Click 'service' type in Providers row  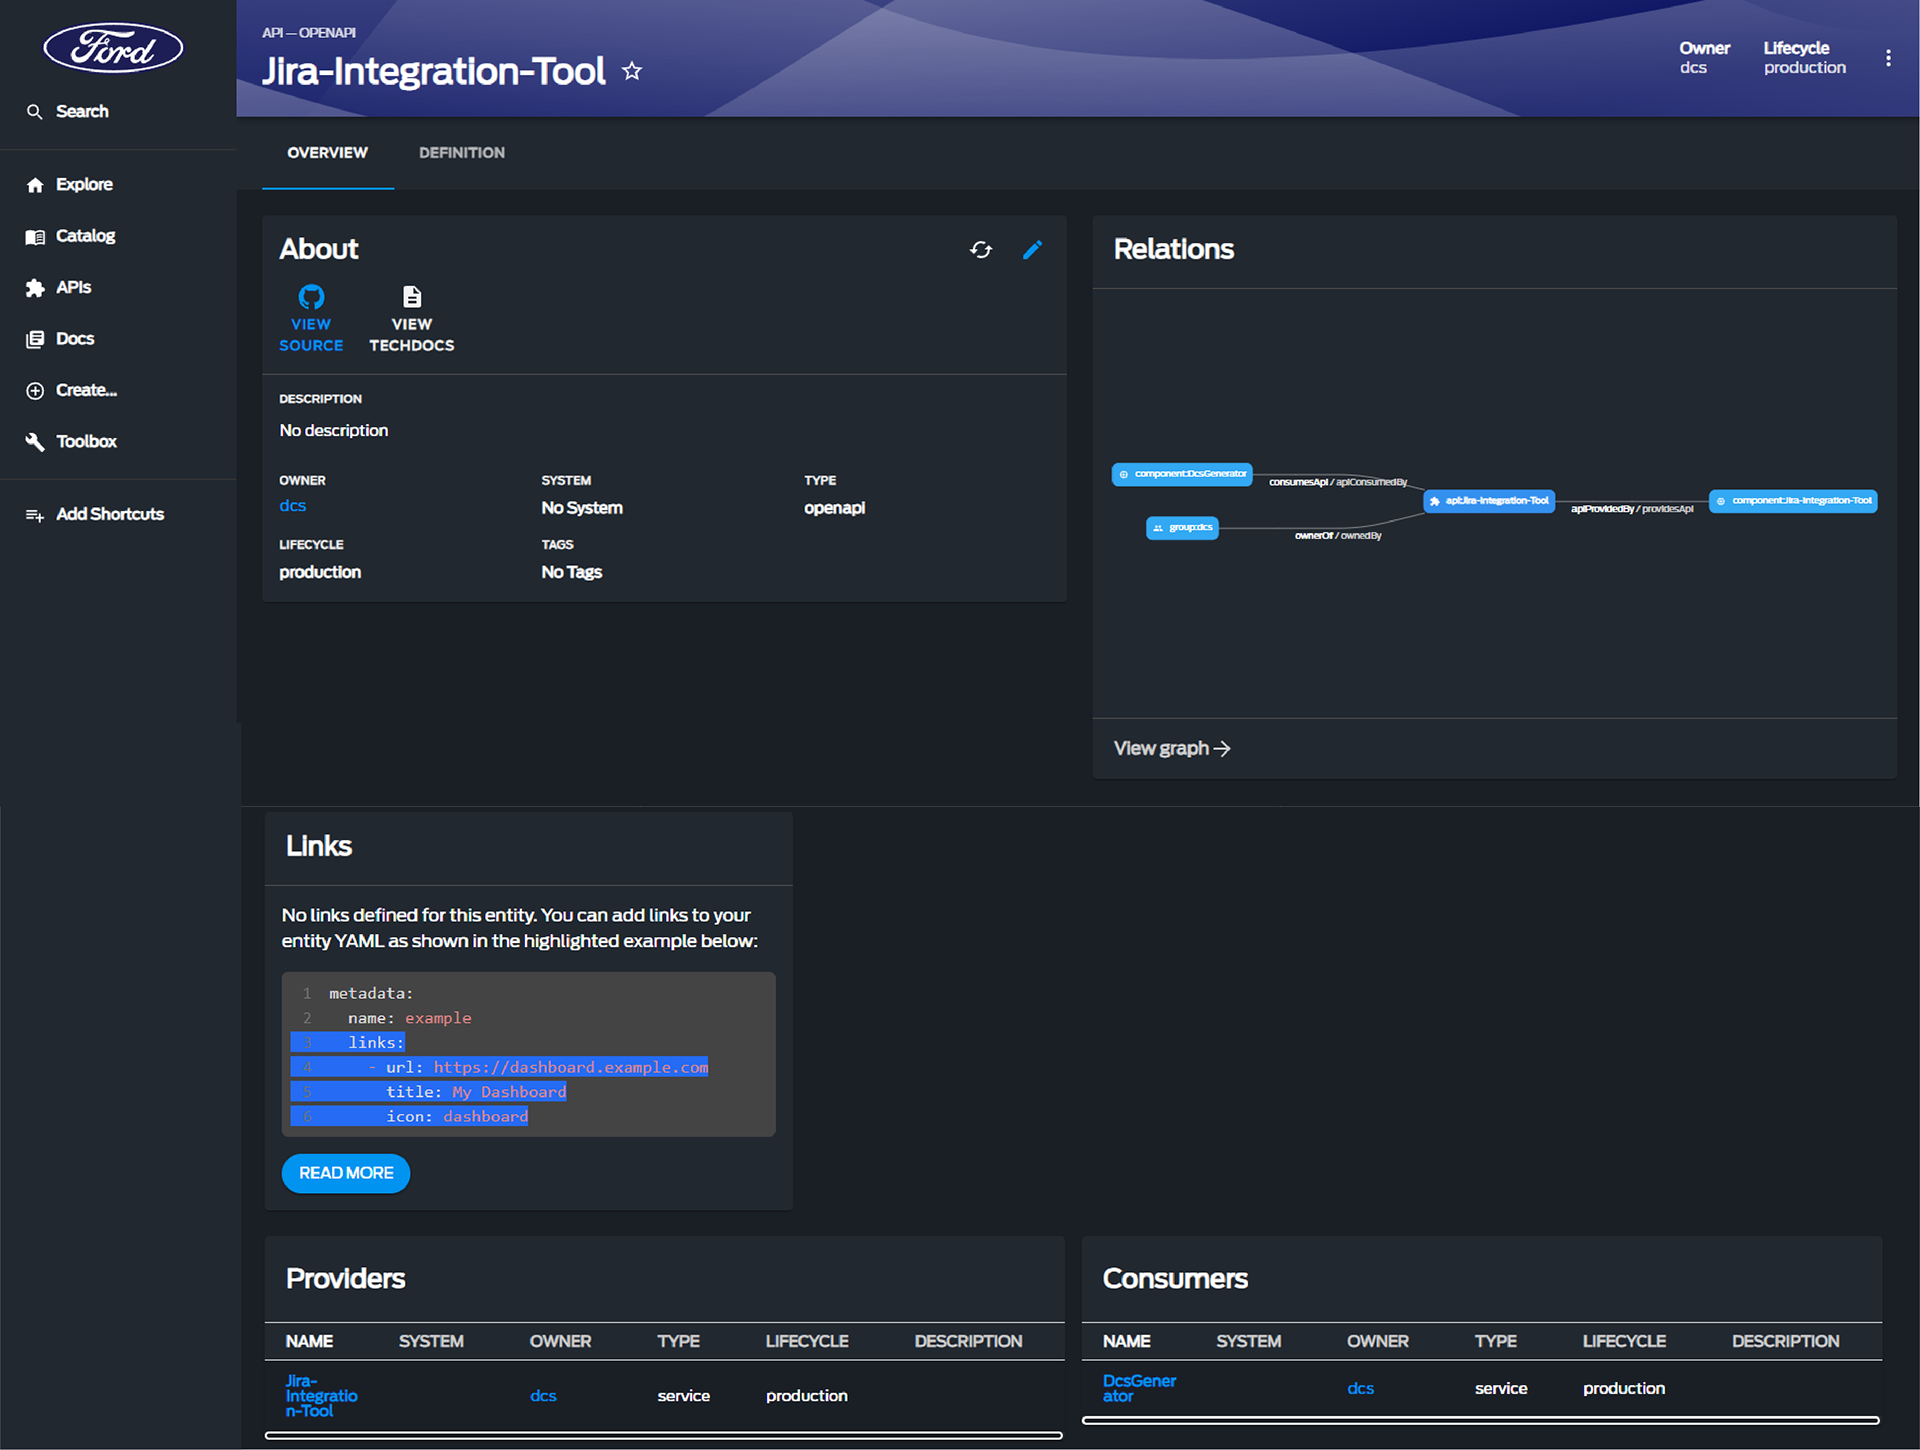pos(683,1396)
